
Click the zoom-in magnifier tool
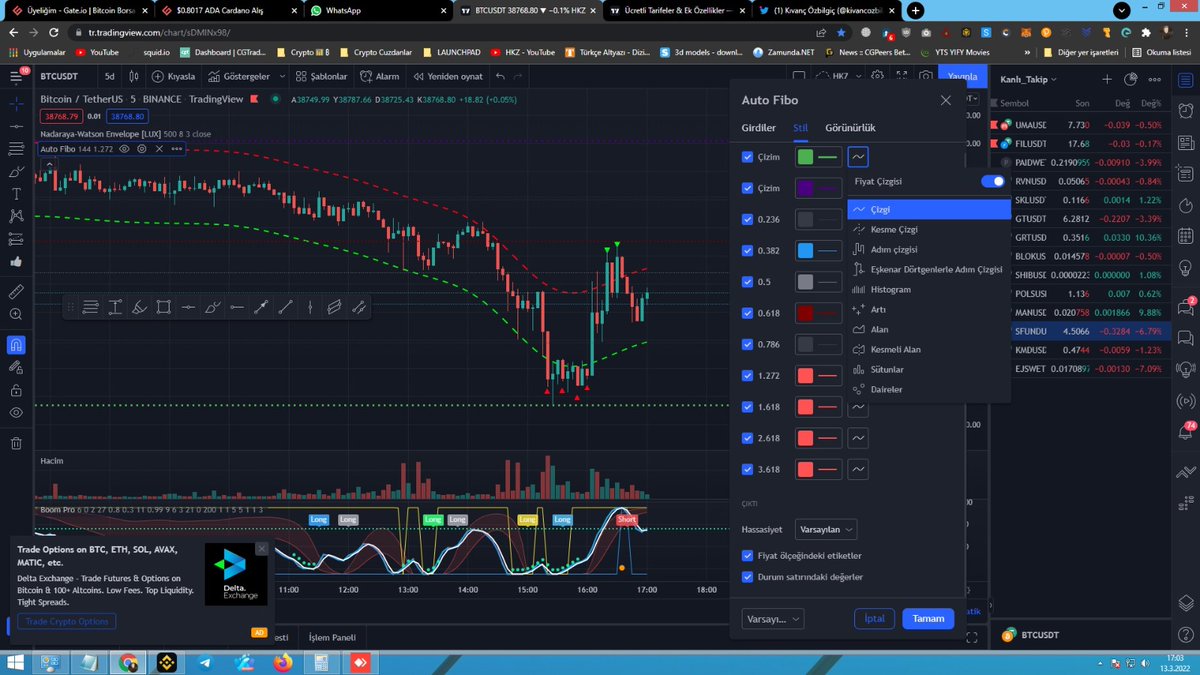[x=16, y=315]
